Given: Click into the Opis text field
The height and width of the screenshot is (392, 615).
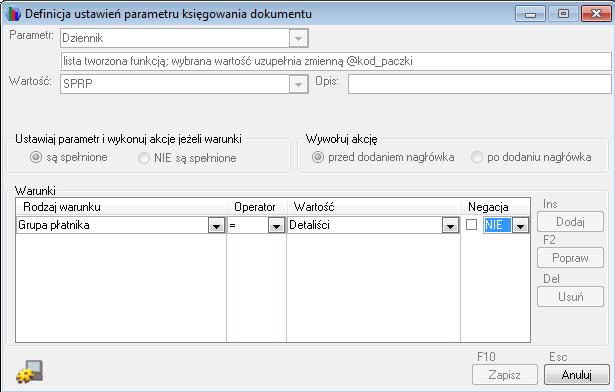Looking at the screenshot, I should 480,84.
